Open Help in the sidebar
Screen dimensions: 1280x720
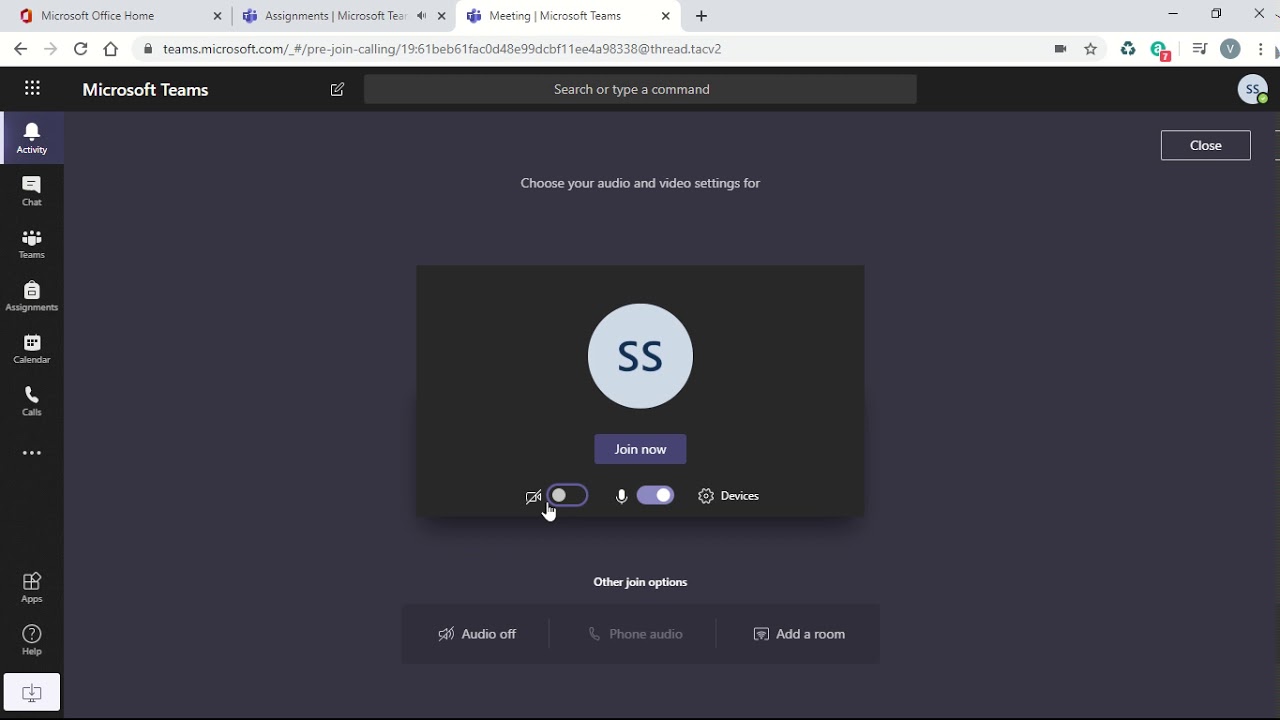click(32, 640)
